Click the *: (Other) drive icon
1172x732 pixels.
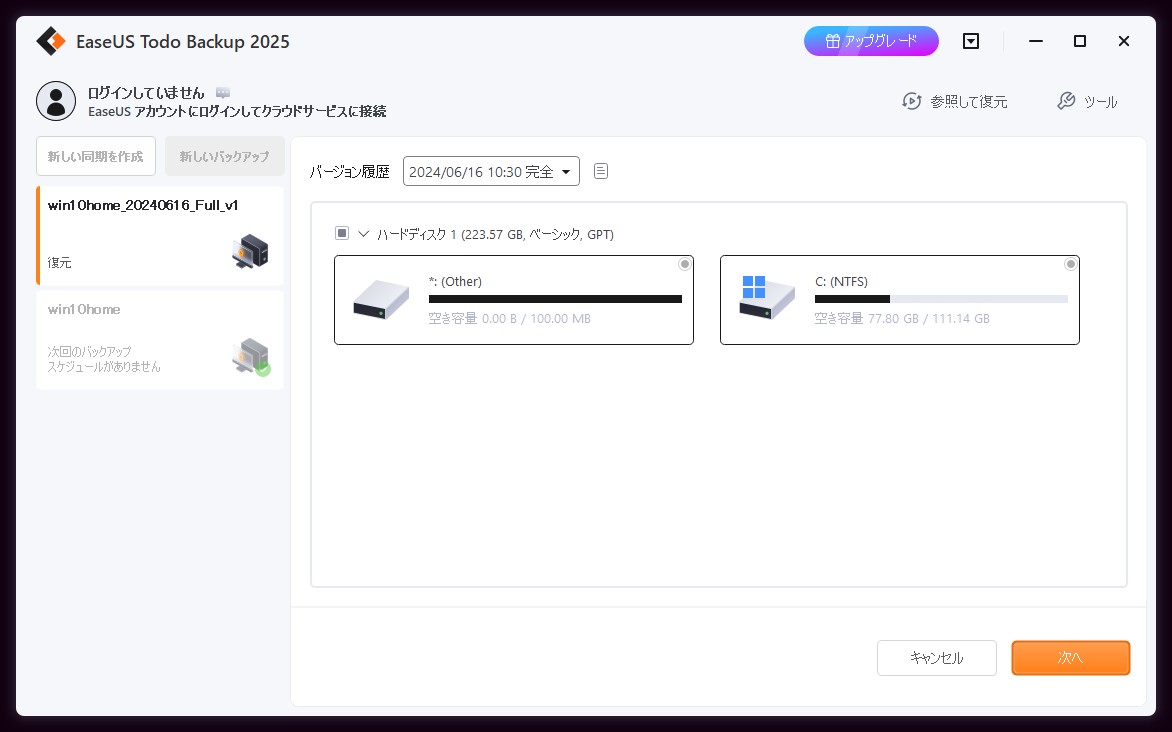click(381, 299)
